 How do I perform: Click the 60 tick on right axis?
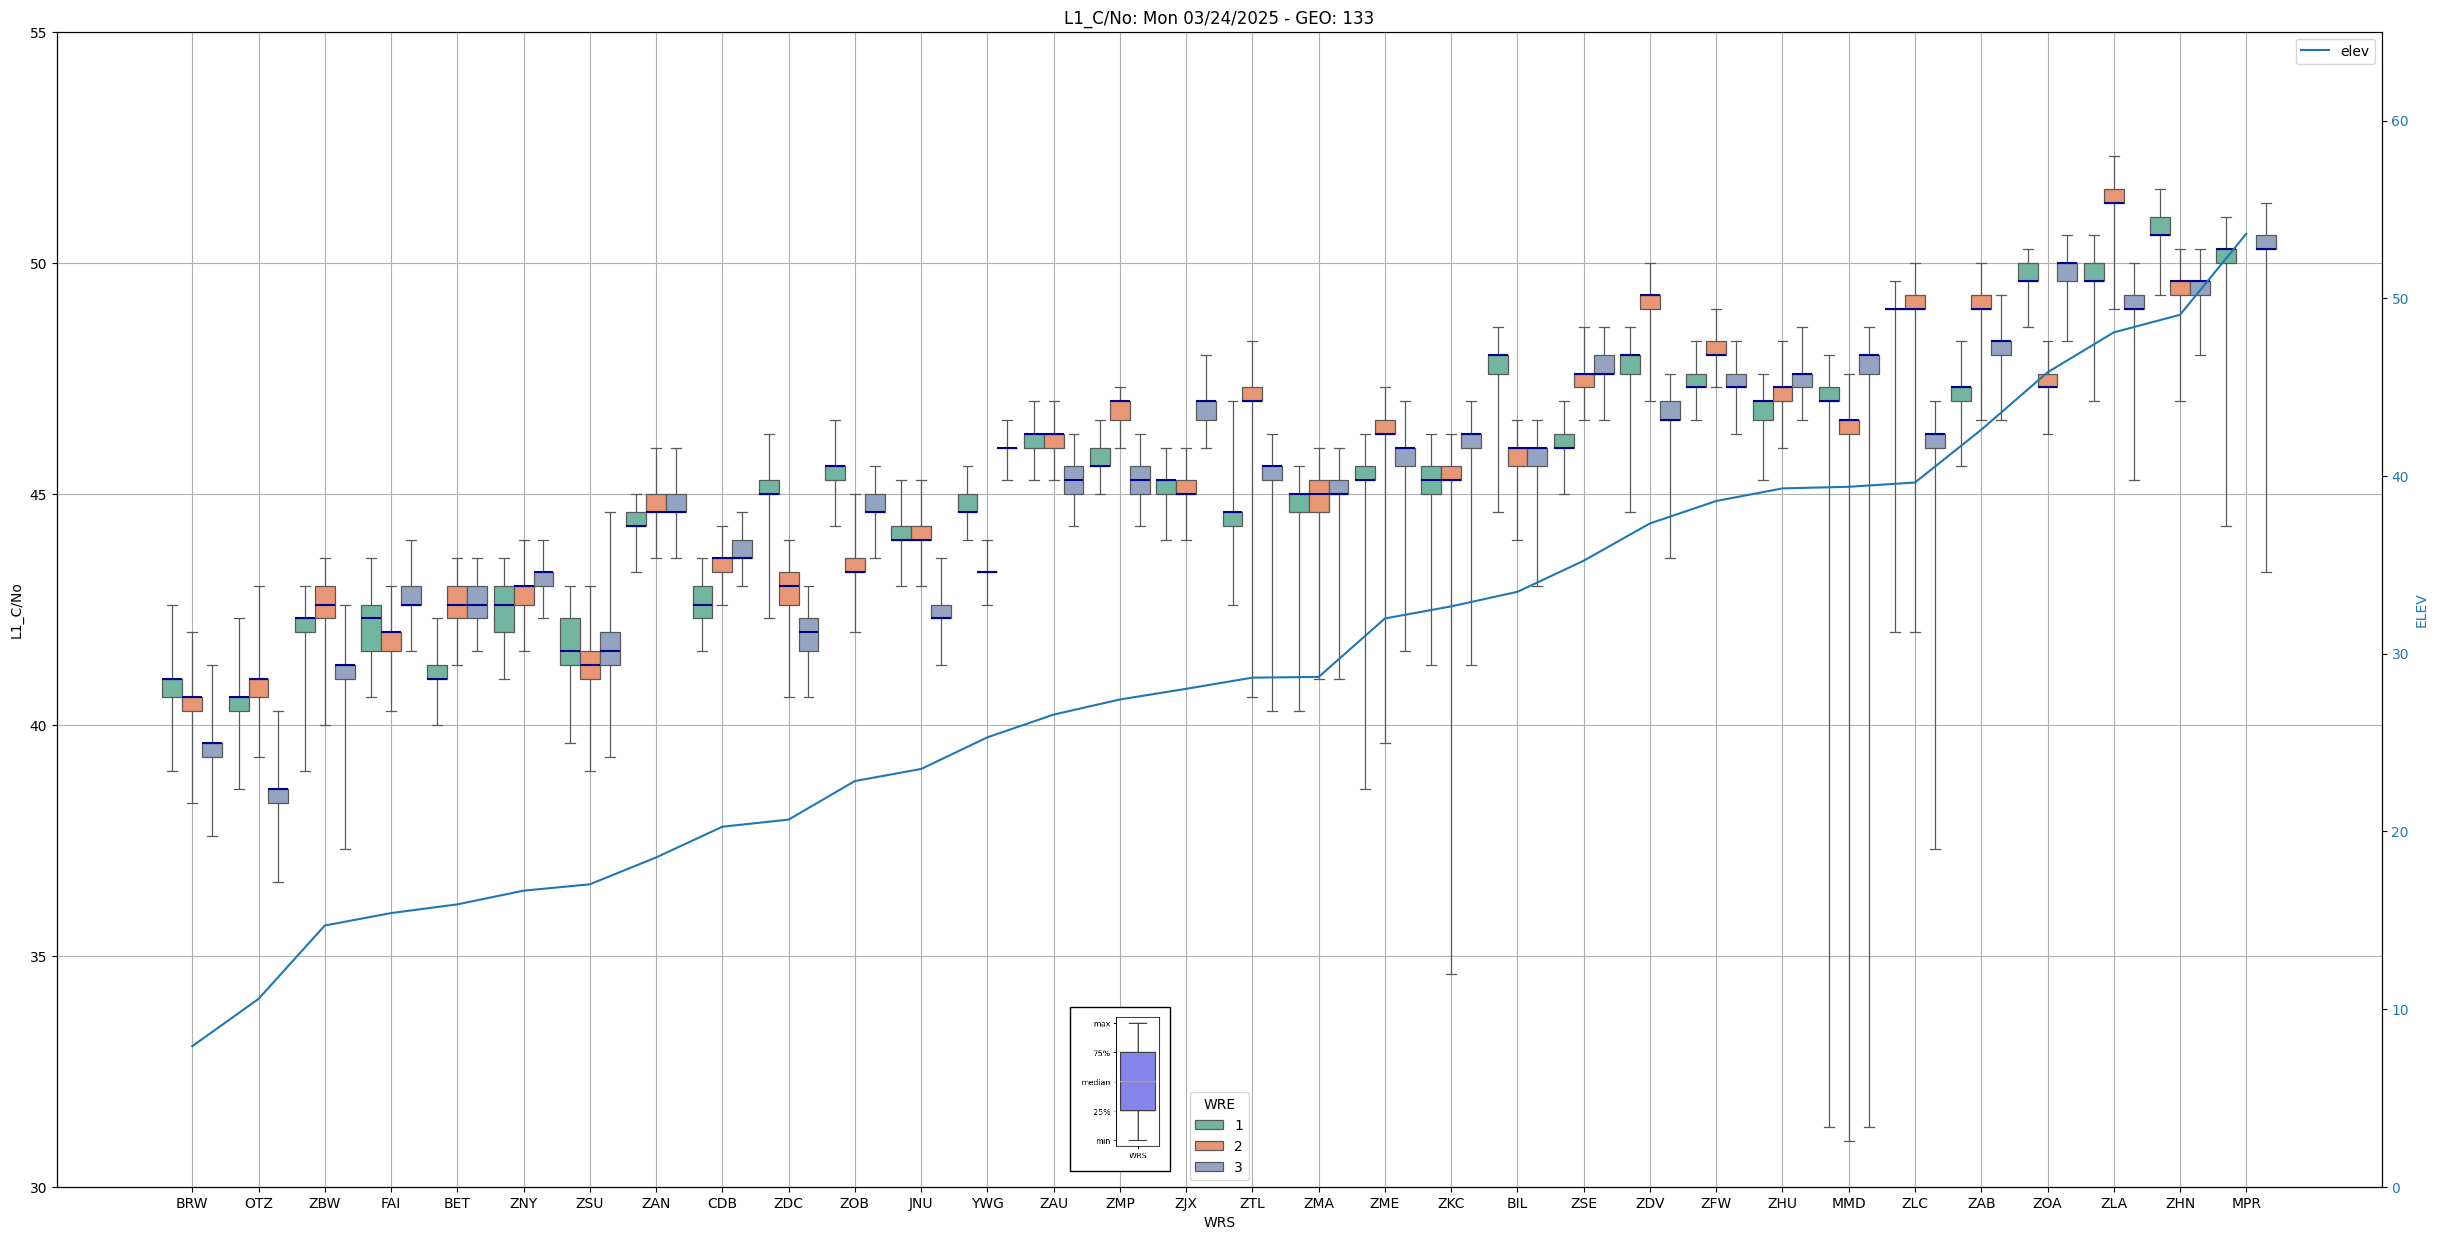(x=2399, y=122)
